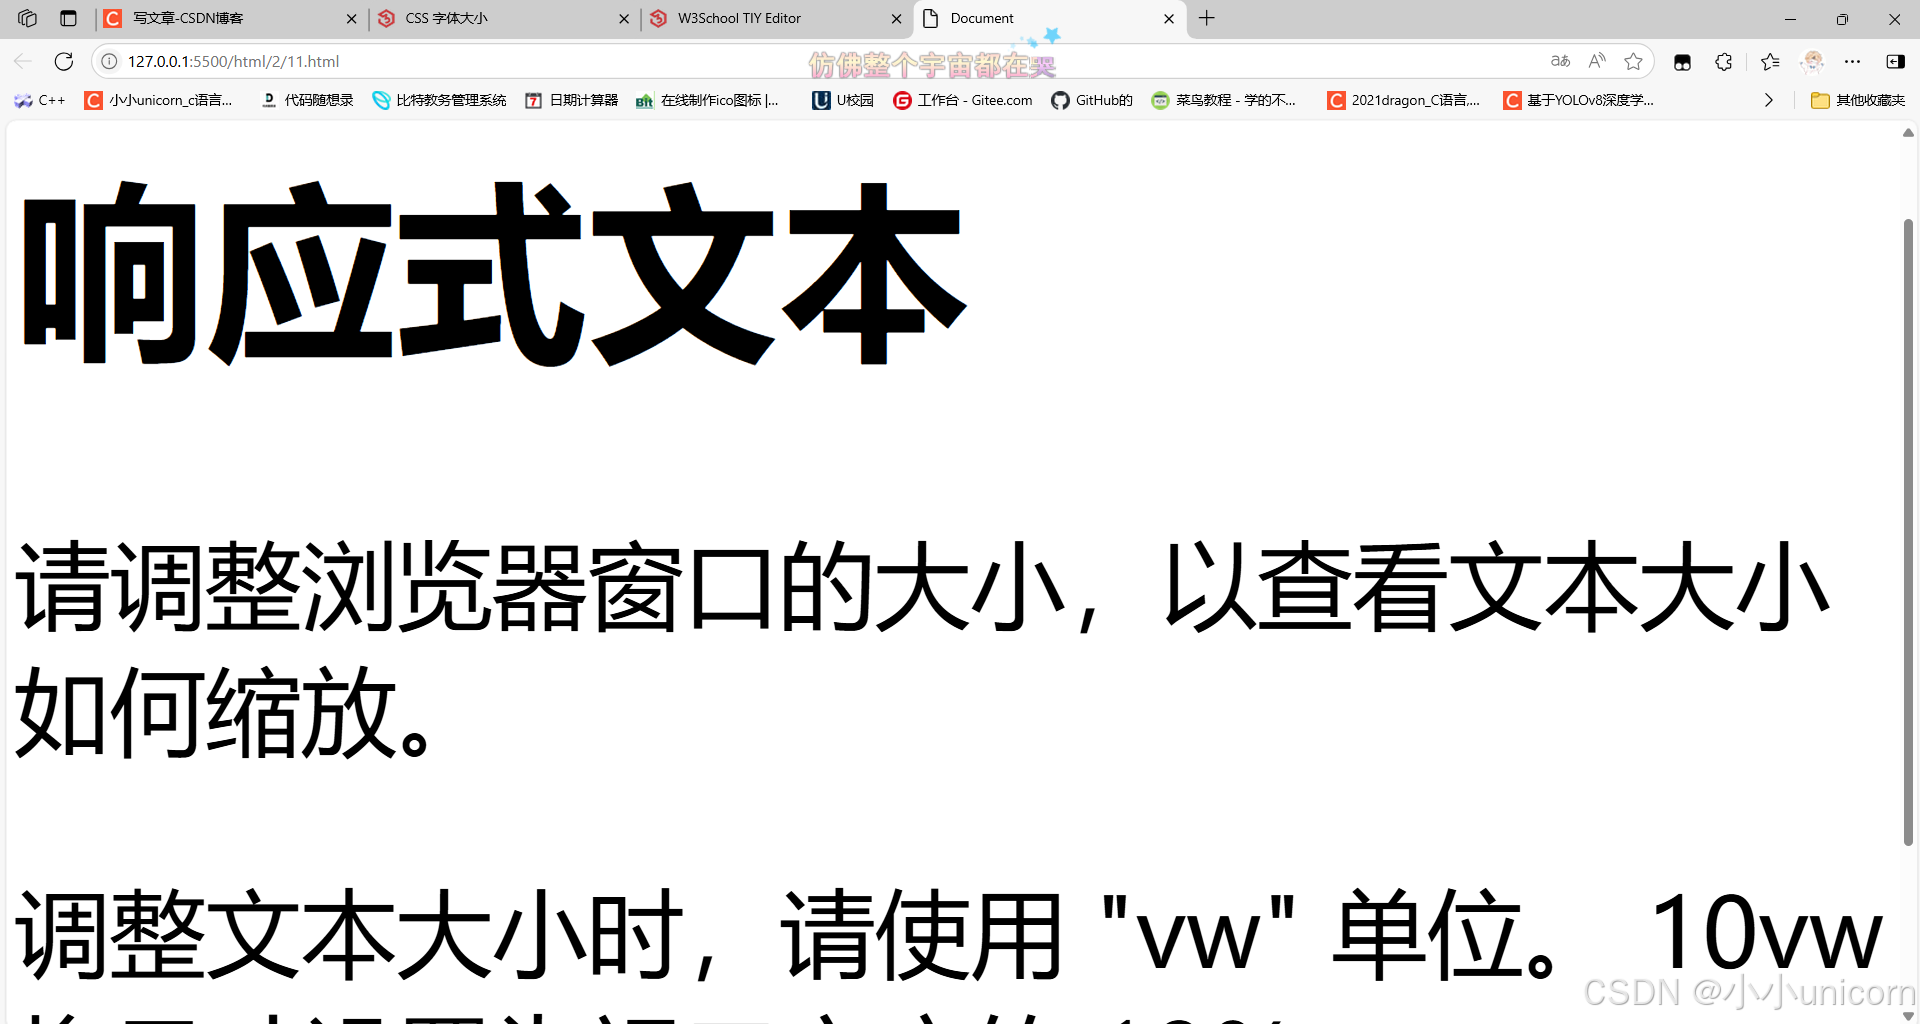Open the translate page icon
This screenshot has width=1920, height=1024.
[1560, 61]
